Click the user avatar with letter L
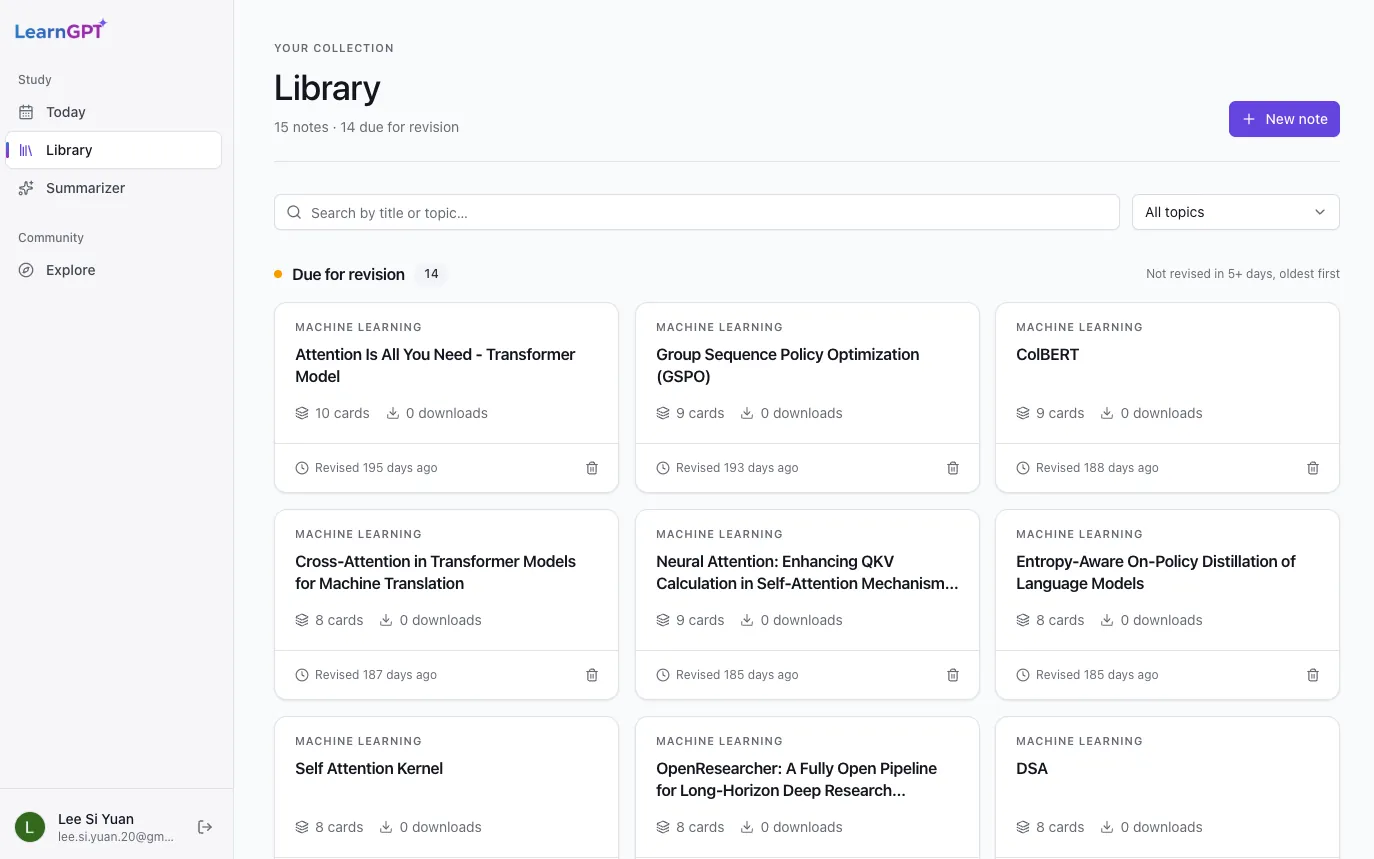The image size is (1374, 859). 30,827
